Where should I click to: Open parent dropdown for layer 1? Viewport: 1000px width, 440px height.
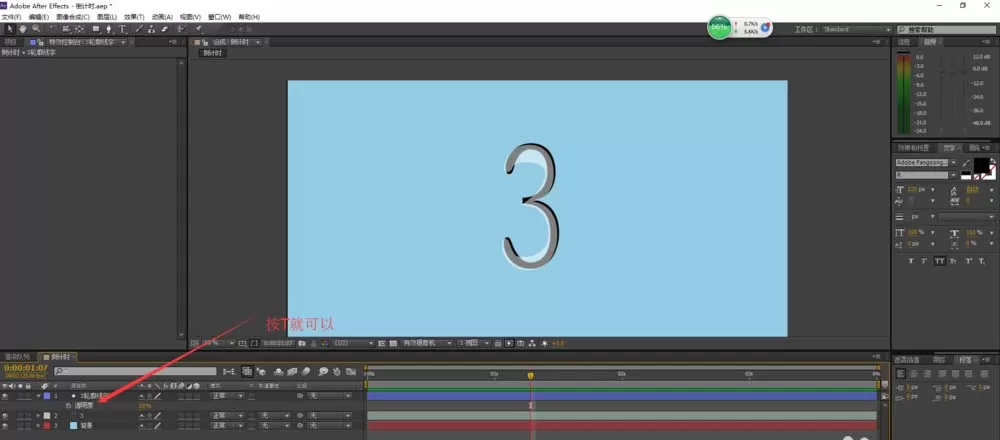[330, 396]
